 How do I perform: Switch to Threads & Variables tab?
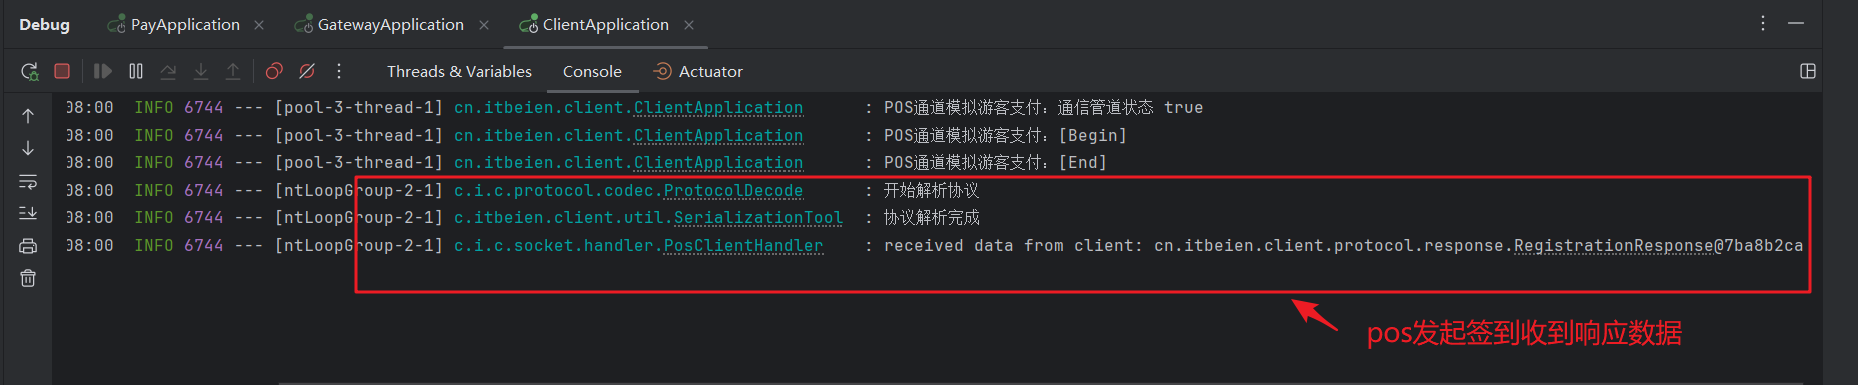459,71
